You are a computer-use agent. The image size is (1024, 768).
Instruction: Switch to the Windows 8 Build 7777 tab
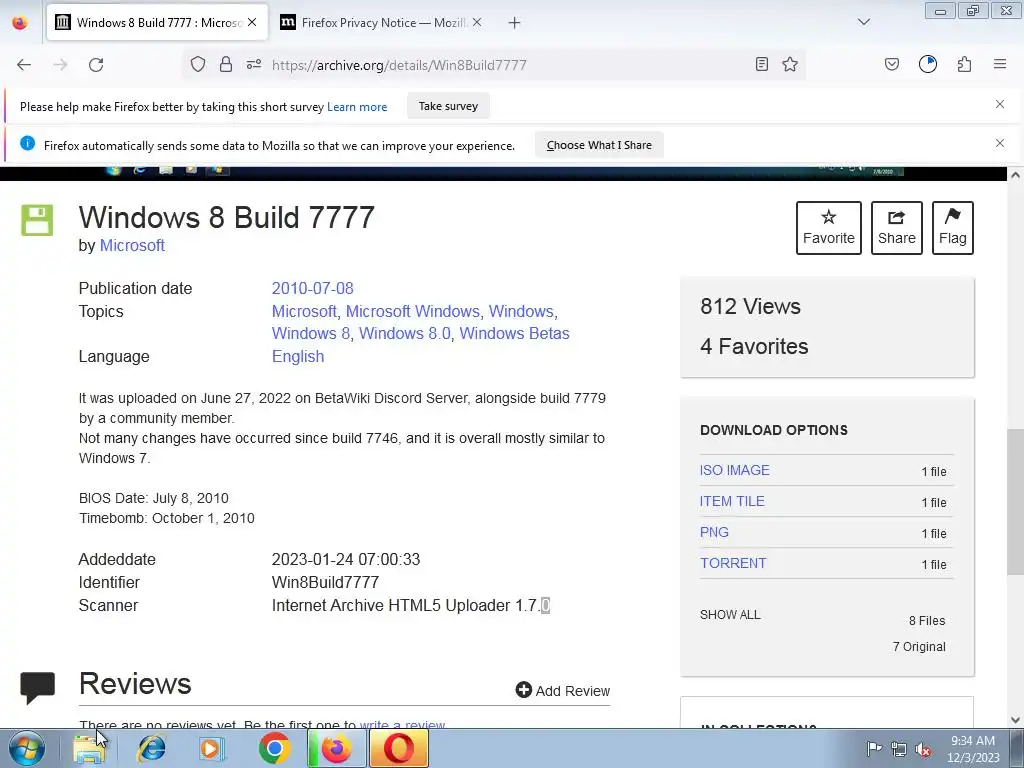[x=157, y=23]
